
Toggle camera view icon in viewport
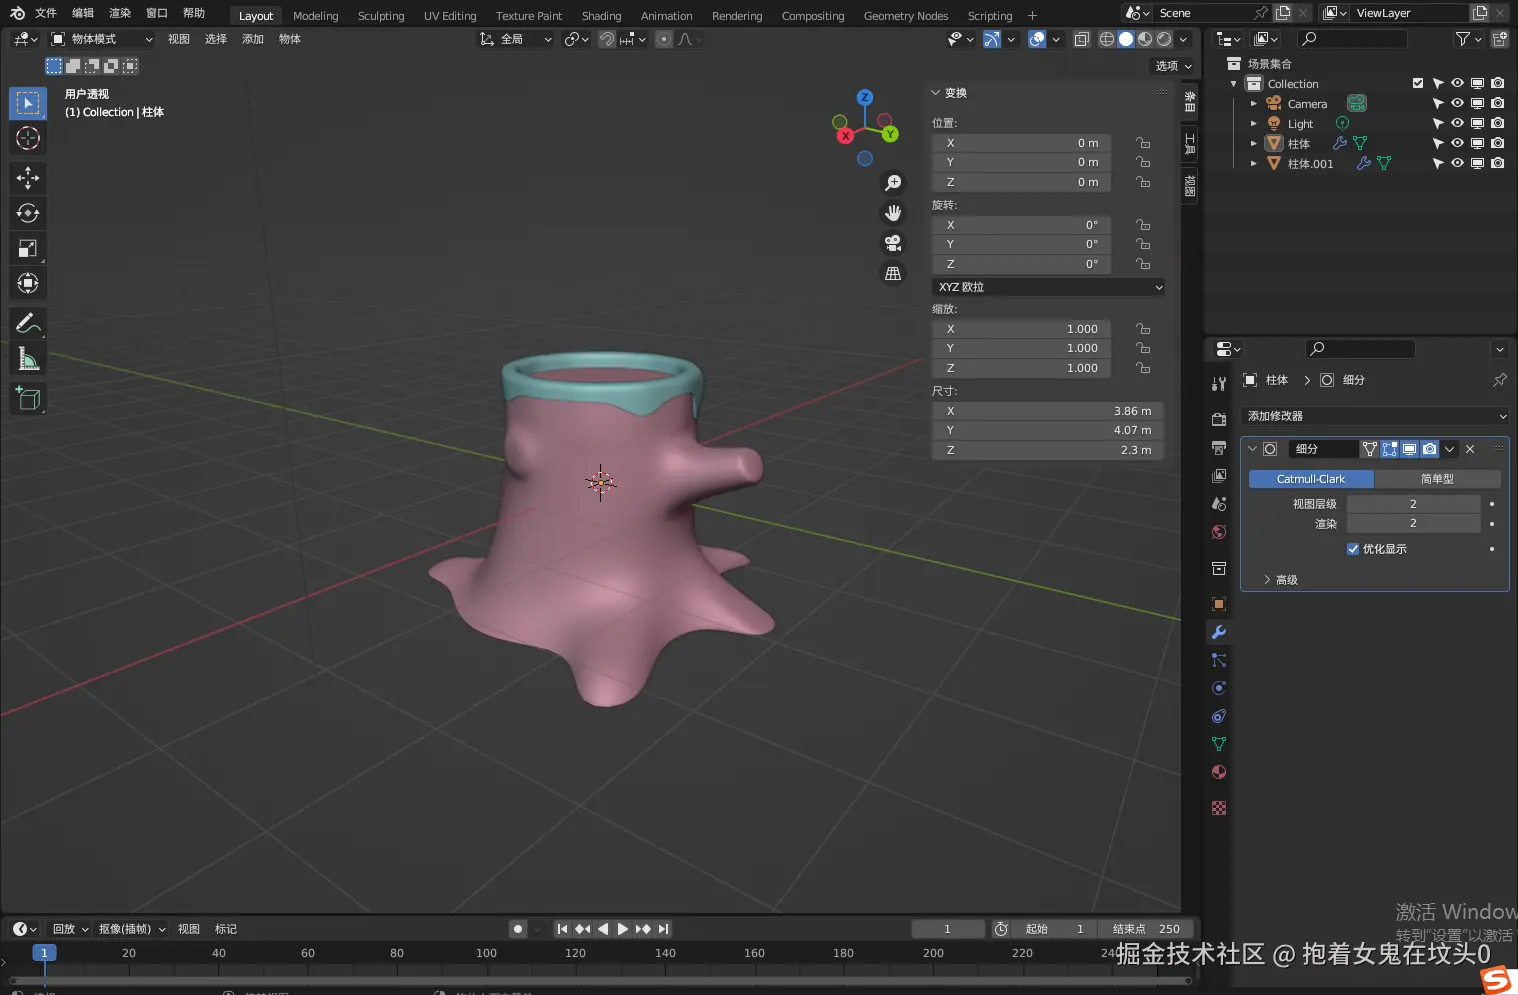pyautogui.click(x=893, y=243)
